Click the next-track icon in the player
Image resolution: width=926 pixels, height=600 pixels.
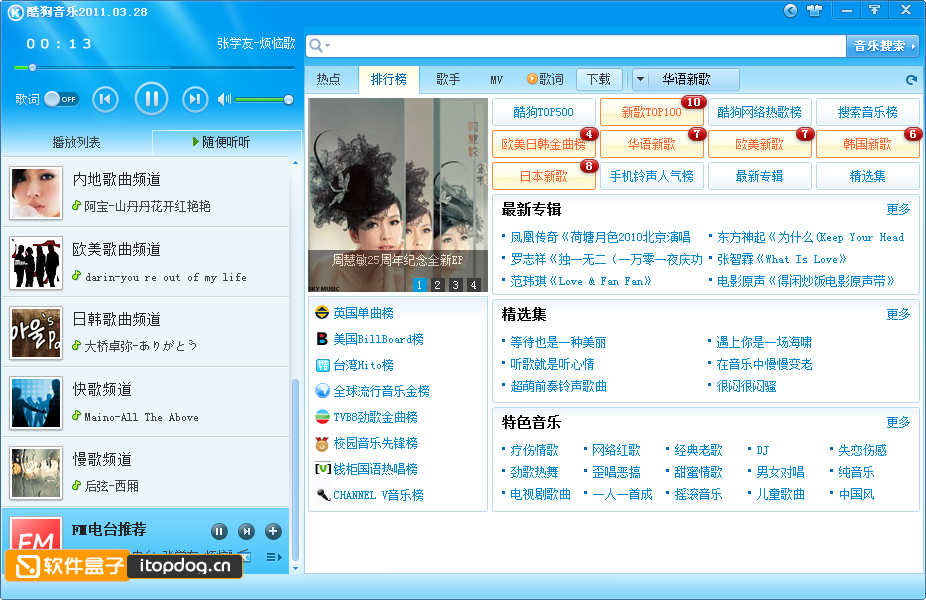tap(193, 99)
